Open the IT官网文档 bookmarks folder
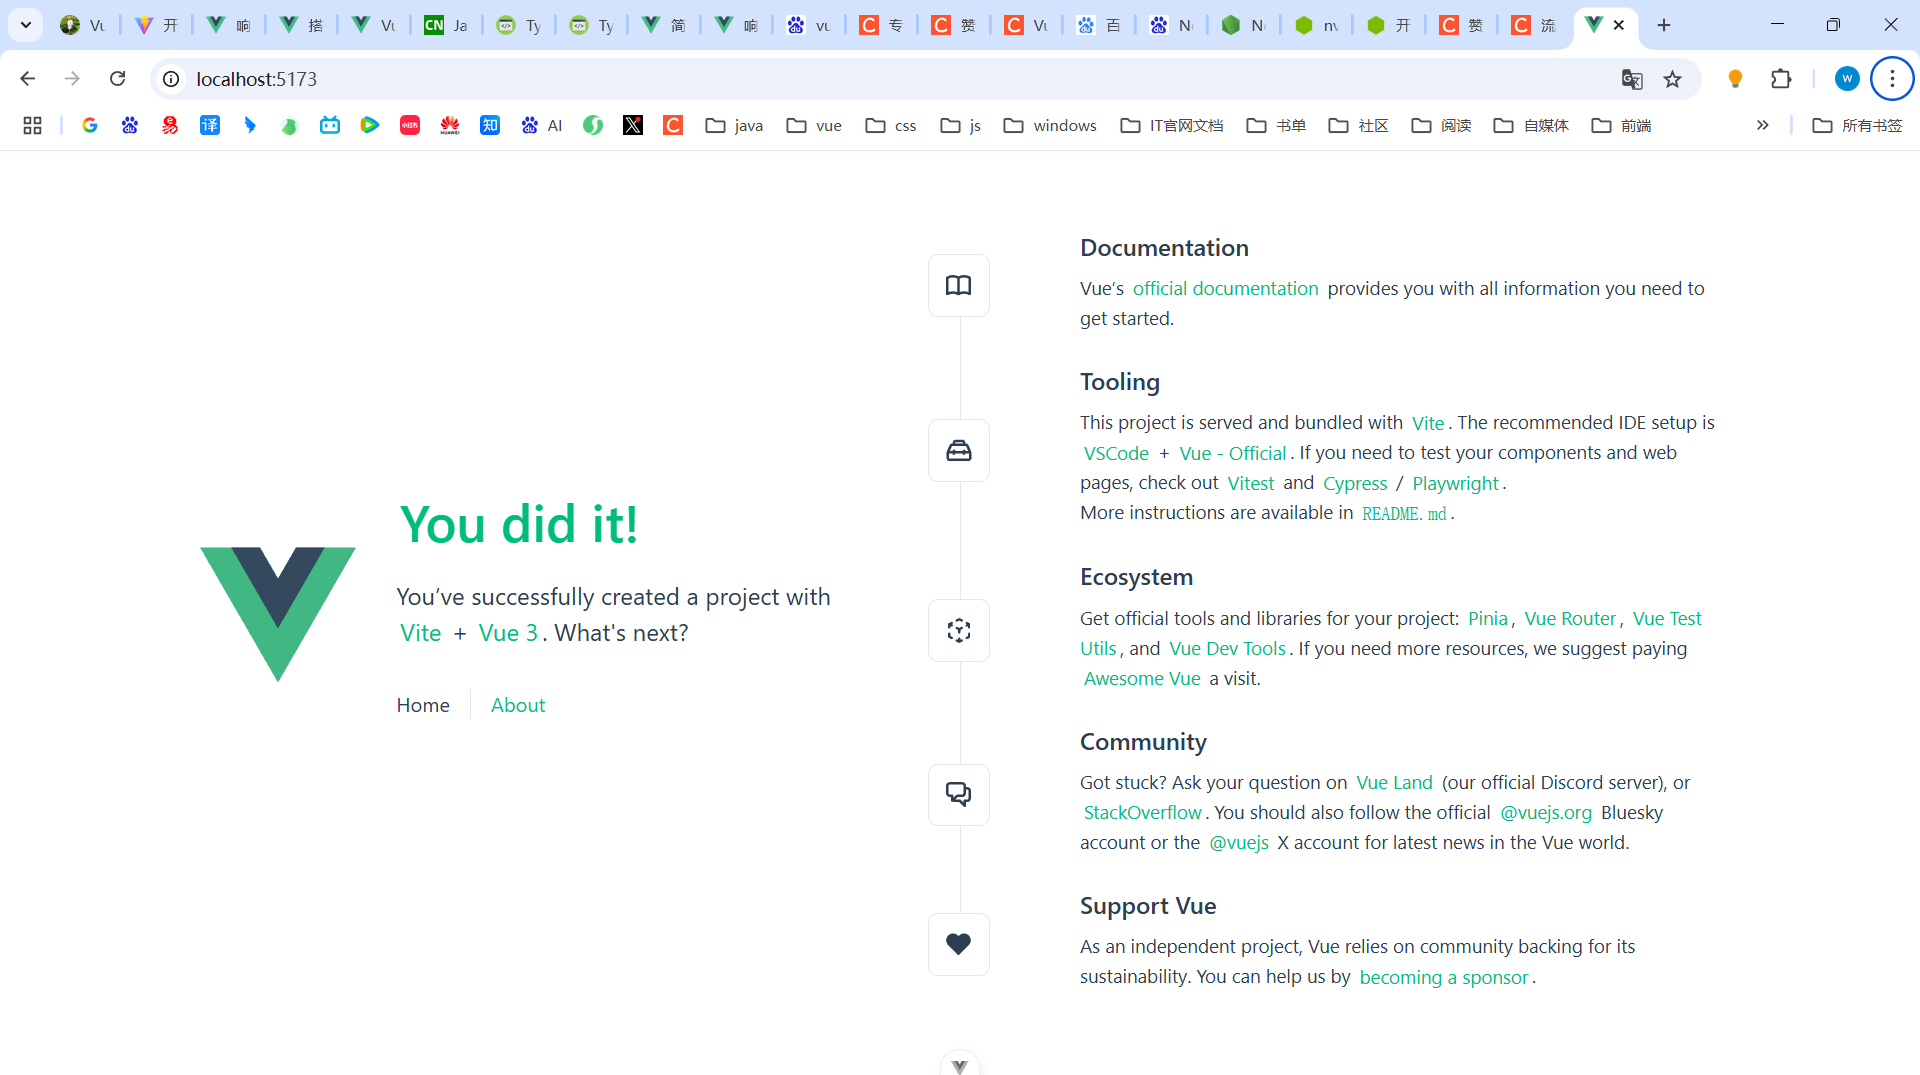Image resolution: width=1920 pixels, height=1075 pixels. [1171, 125]
